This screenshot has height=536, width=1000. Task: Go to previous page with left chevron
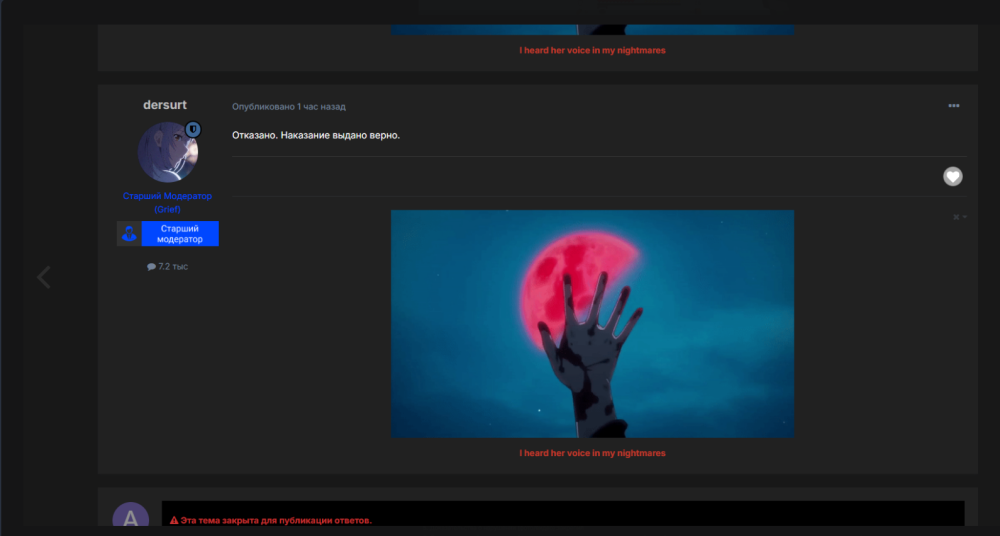[x=43, y=277]
